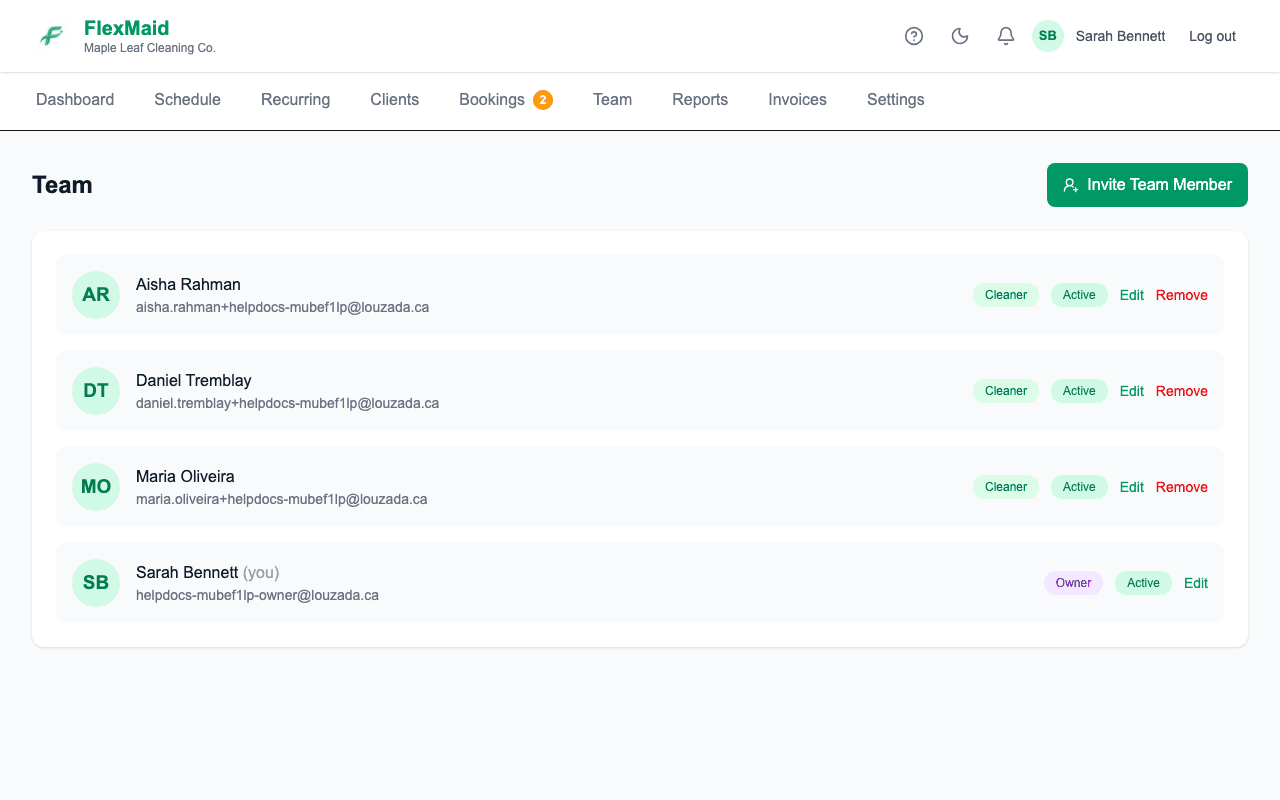The image size is (1280, 800).
Task: Click Sarah Bennett's Active status badge
Action: tap(1143, 583)
